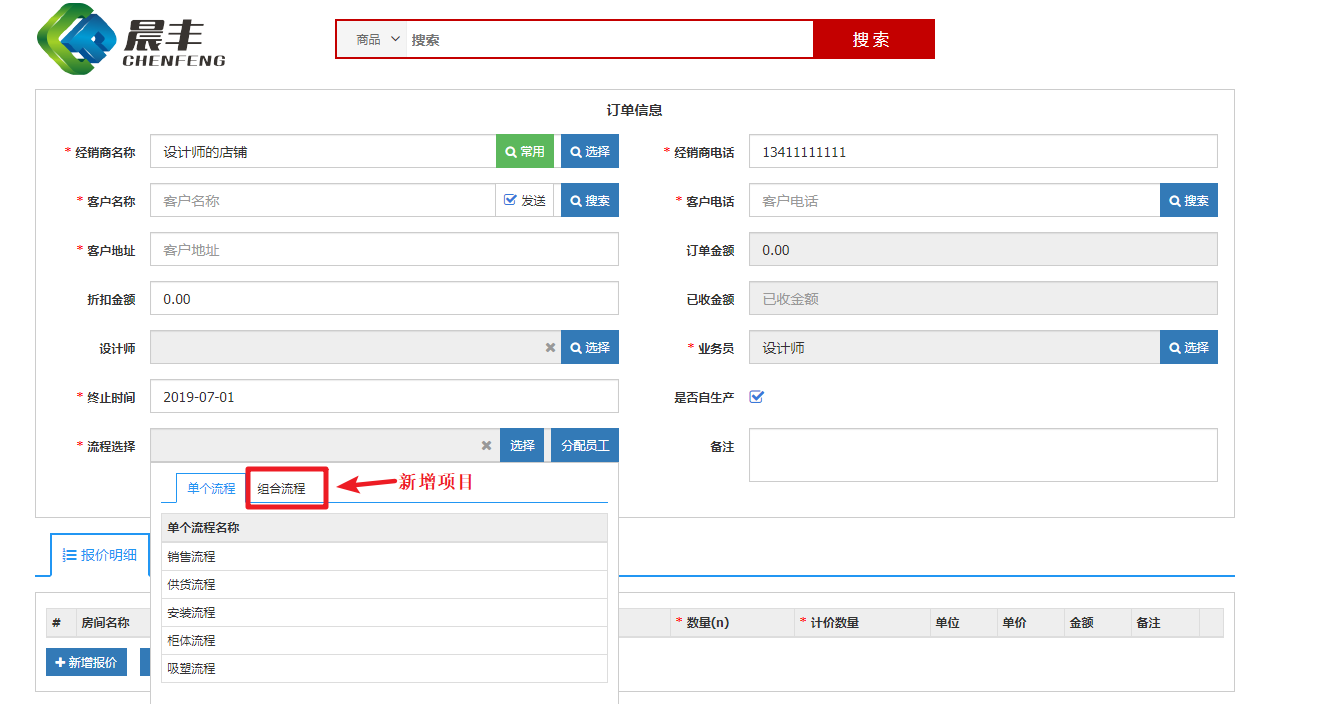Image resolution: width=1322 pixels, height=704 pixels.
Task: Click the Chenfeng logo icon
Action: [x=76, y=39]
